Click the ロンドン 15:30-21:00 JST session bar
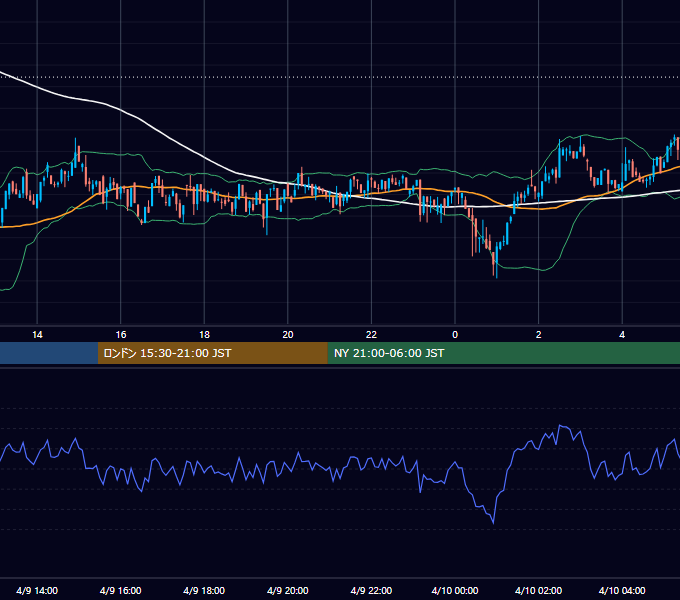 pos(212,353)
